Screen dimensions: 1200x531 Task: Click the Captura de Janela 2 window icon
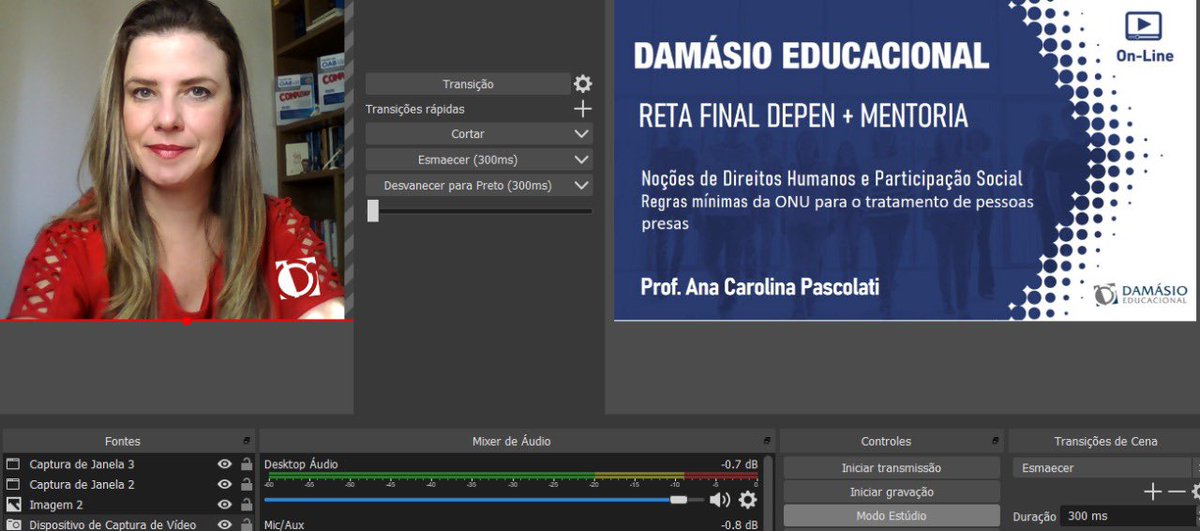tap(13, 484)
